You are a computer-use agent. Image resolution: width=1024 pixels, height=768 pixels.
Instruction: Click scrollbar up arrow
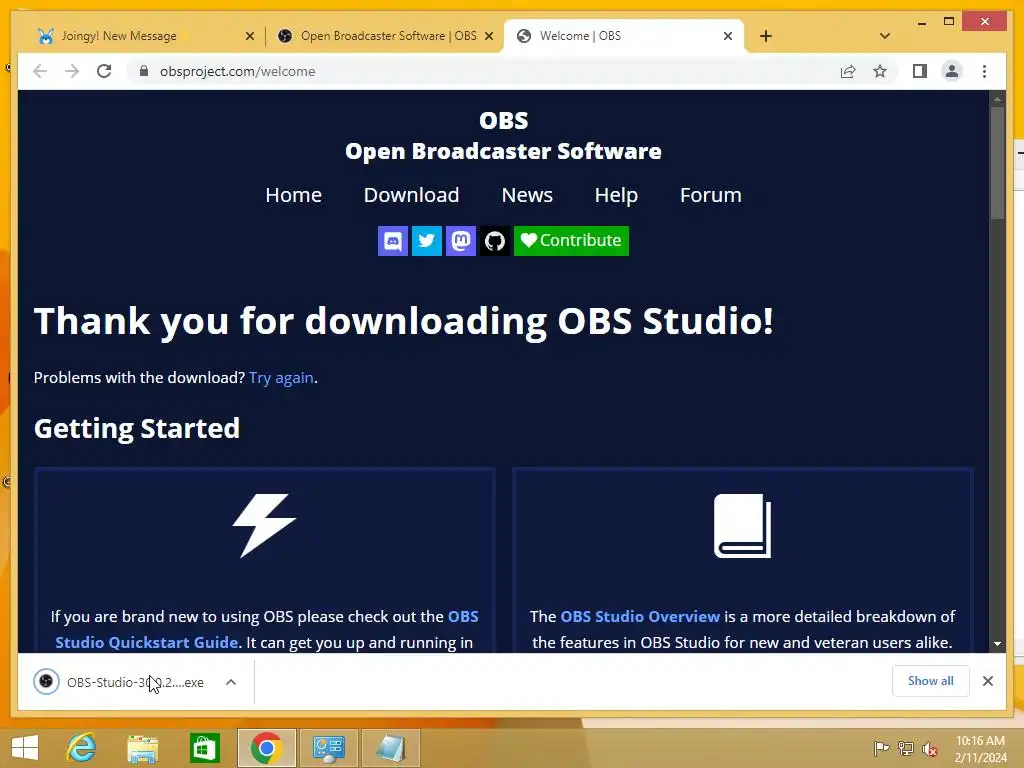click(997, 99)
